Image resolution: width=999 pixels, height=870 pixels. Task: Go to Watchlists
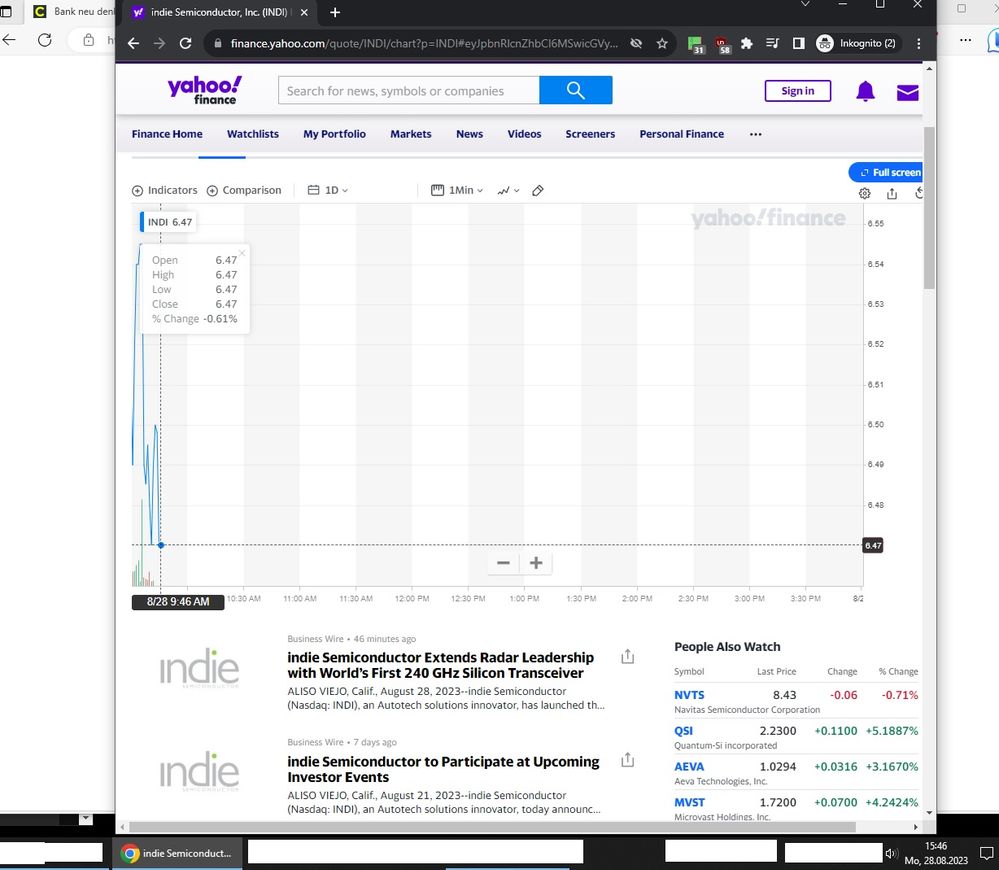253,134
